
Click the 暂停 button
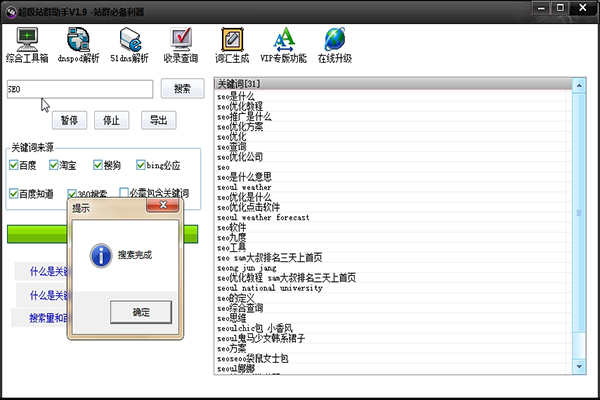click(69, 120)
